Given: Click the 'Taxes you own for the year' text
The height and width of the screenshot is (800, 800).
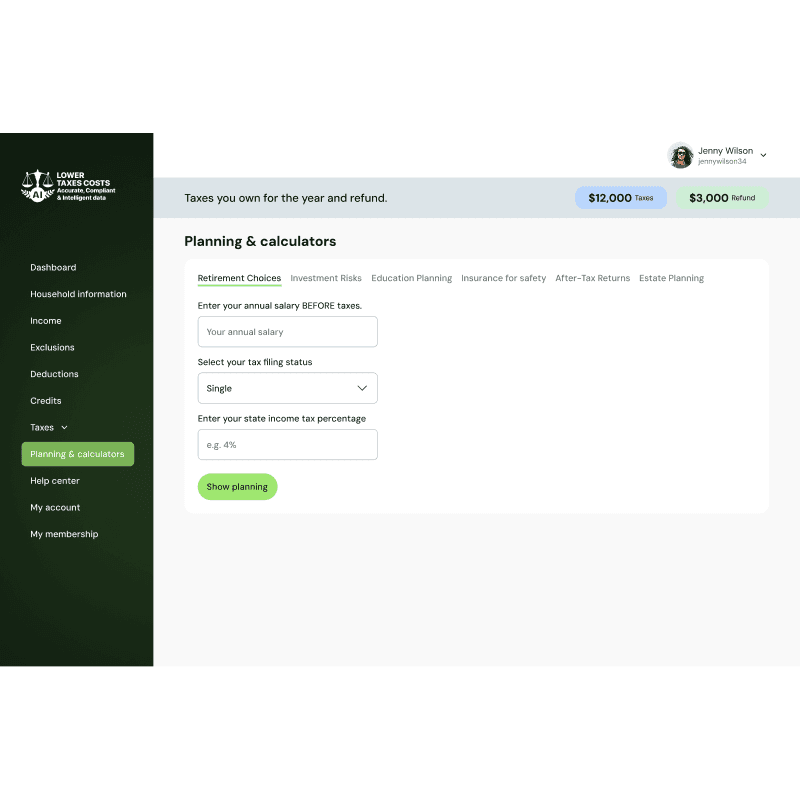Looking at the screenshot, I should [x=286, y=198].
